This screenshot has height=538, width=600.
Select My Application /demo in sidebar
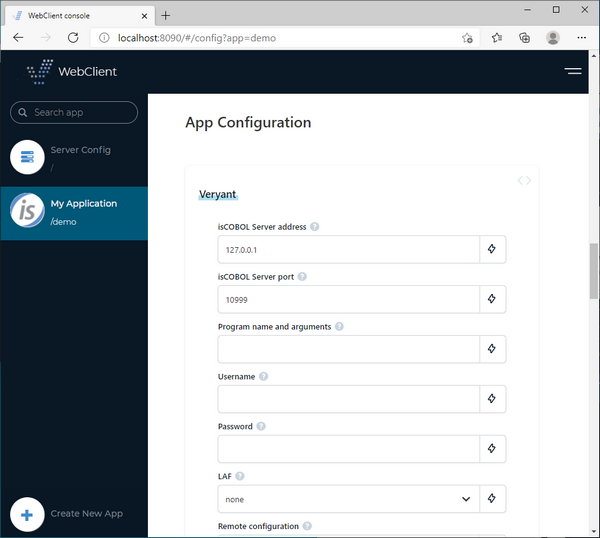click(x=74, y=213)
